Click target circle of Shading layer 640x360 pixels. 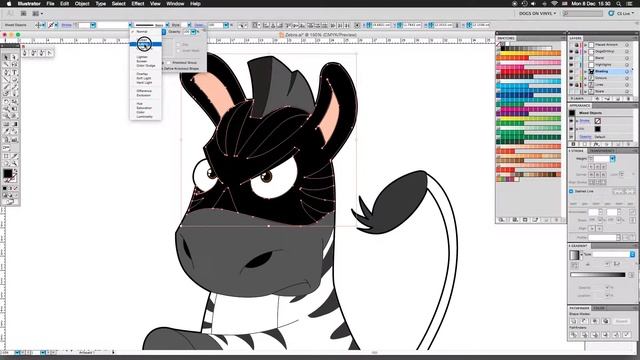pos(627,71)
